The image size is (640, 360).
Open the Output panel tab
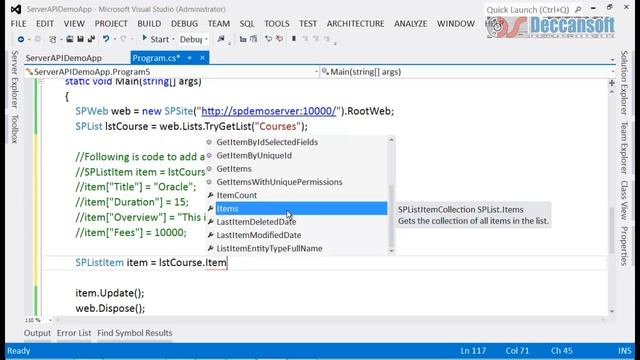pos(37,333)
